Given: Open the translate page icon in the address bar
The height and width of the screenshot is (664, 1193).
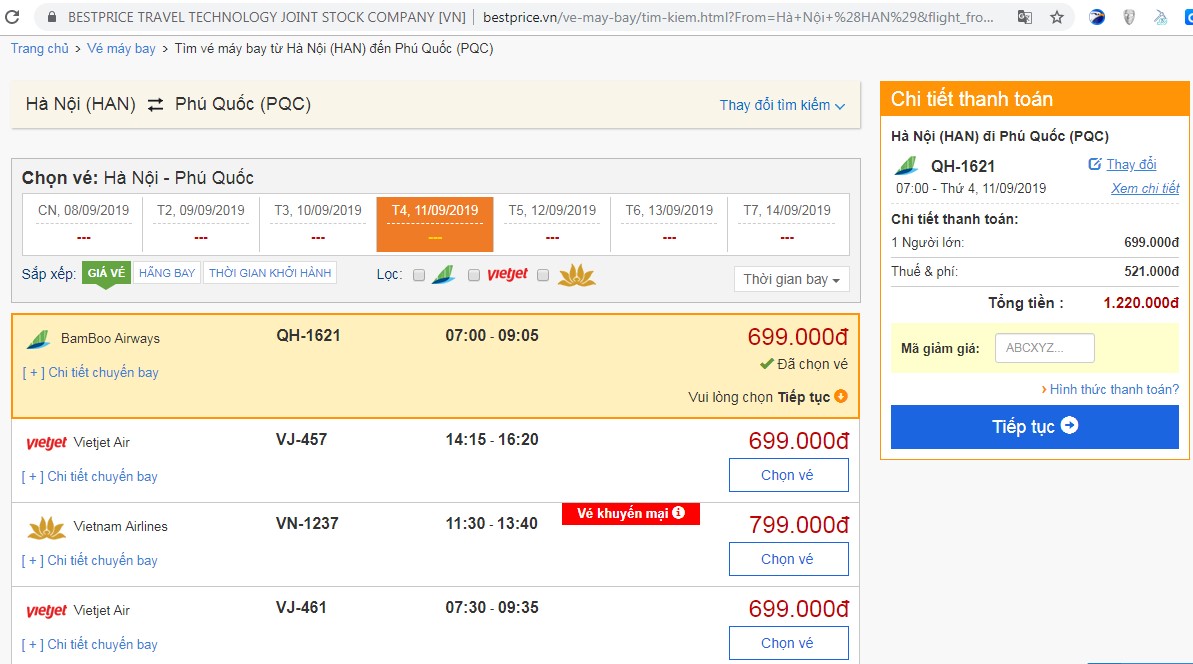Looking at the screenshot, I should 1025,17.
